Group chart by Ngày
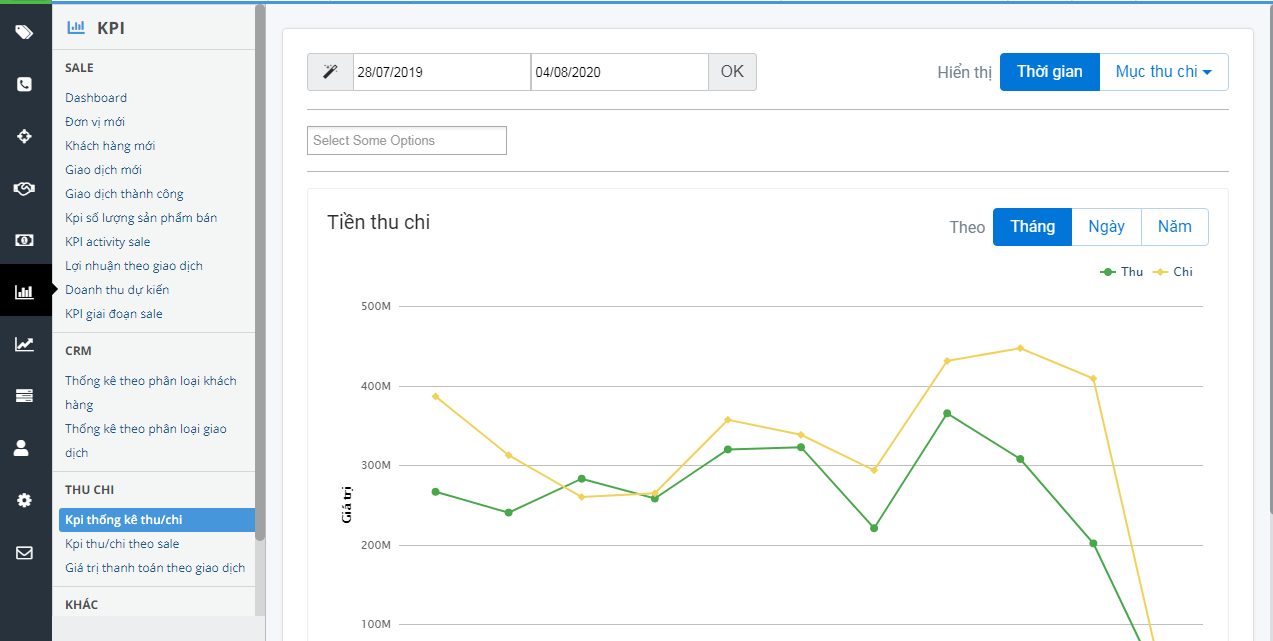This screenshot has width=1273, height=641. pyautogui.click(x=1106, y=227)
